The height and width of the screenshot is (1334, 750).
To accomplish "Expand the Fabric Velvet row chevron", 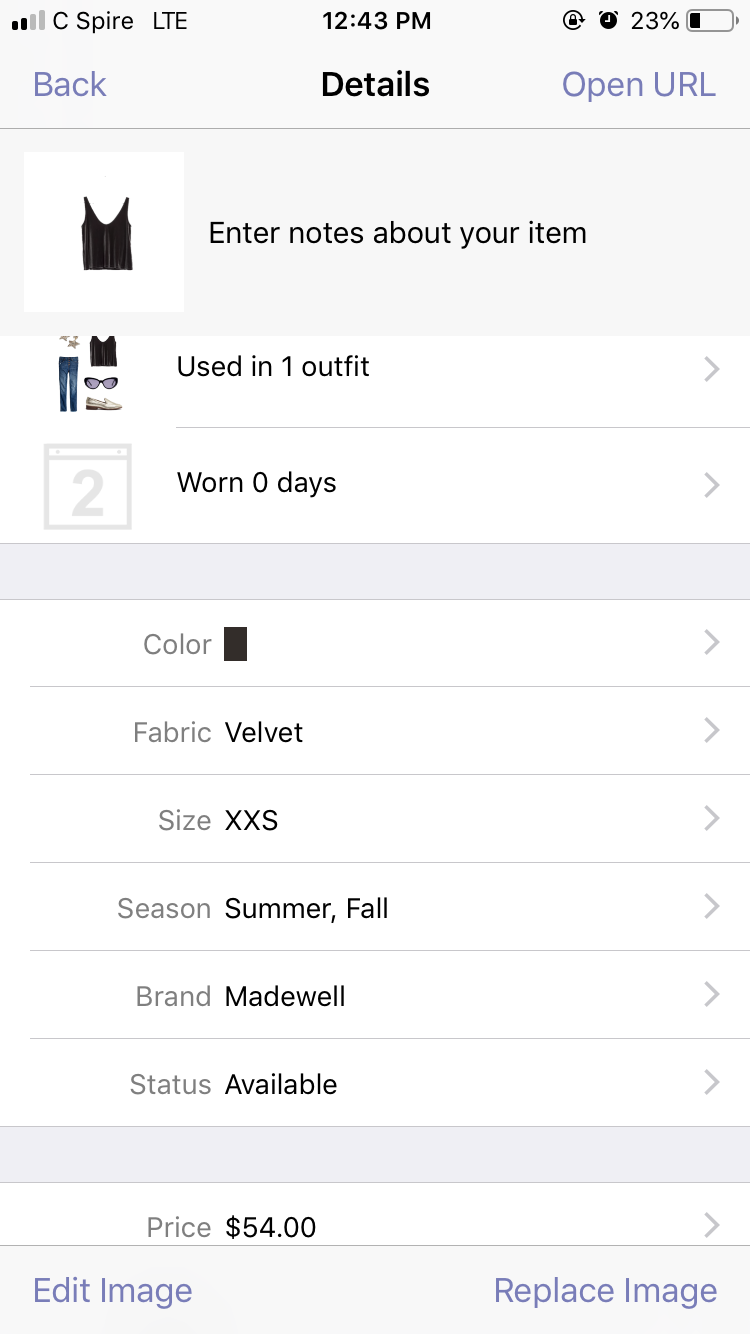I will click(711, 731).
